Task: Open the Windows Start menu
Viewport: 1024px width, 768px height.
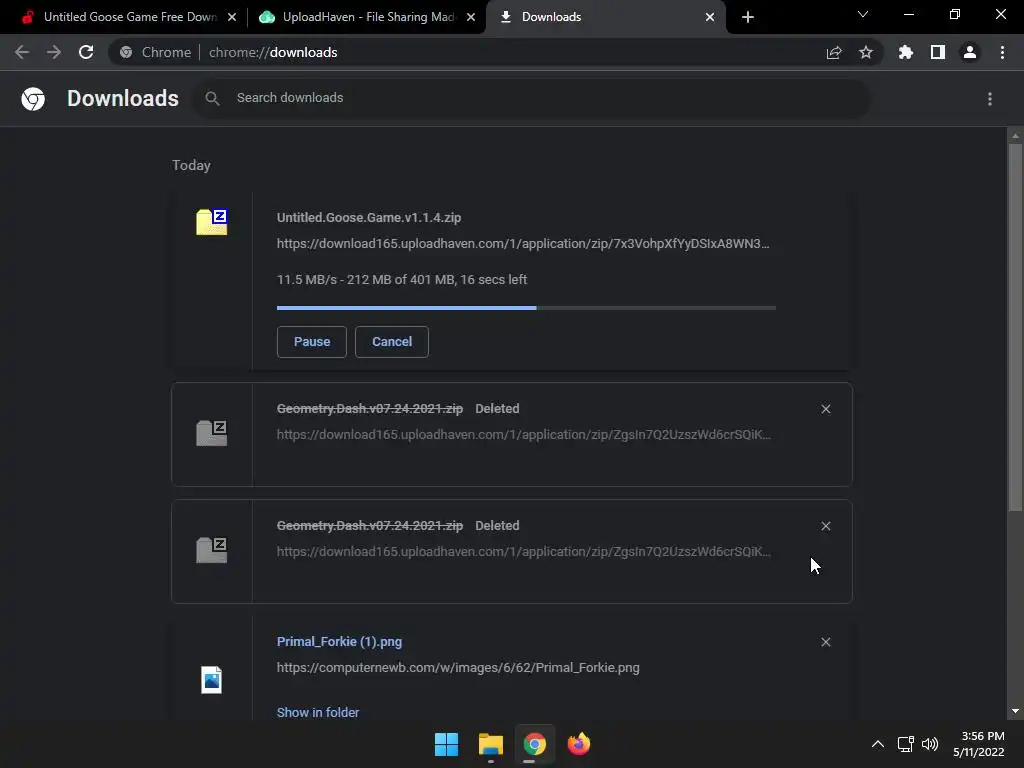Action: (447, 744)
